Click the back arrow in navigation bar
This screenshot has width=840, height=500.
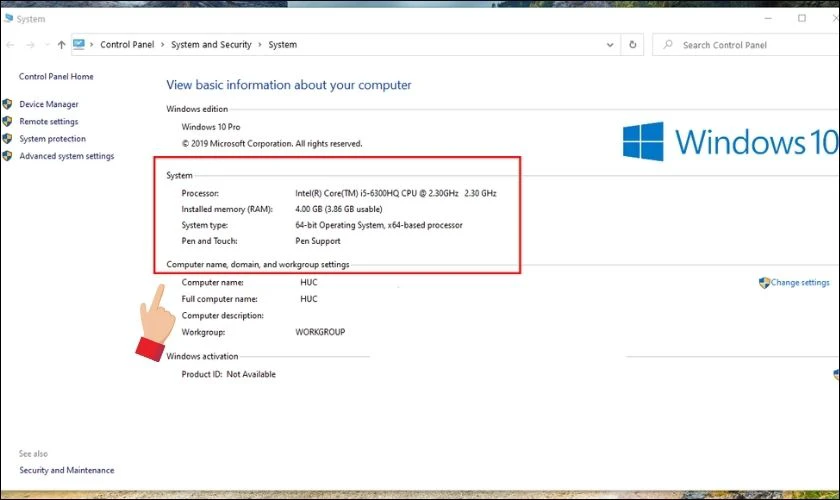(10, 45)
